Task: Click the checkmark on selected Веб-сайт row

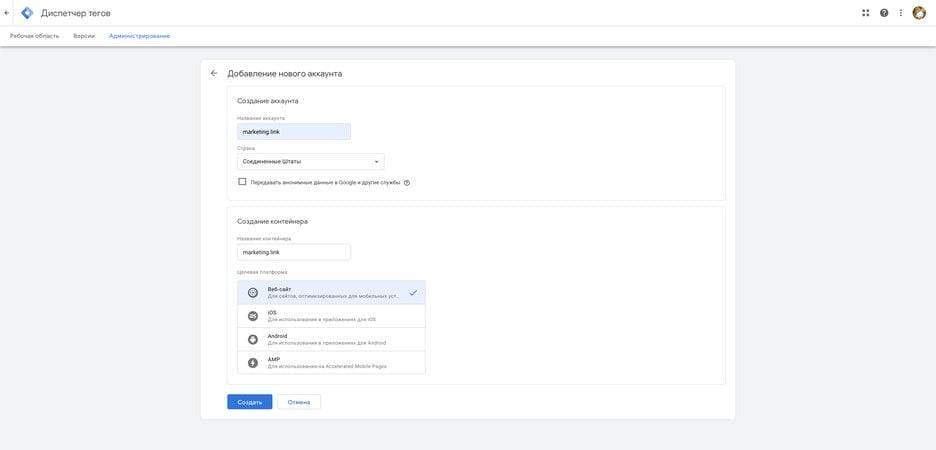Action: pyautogui.click(x=413, y=292)
